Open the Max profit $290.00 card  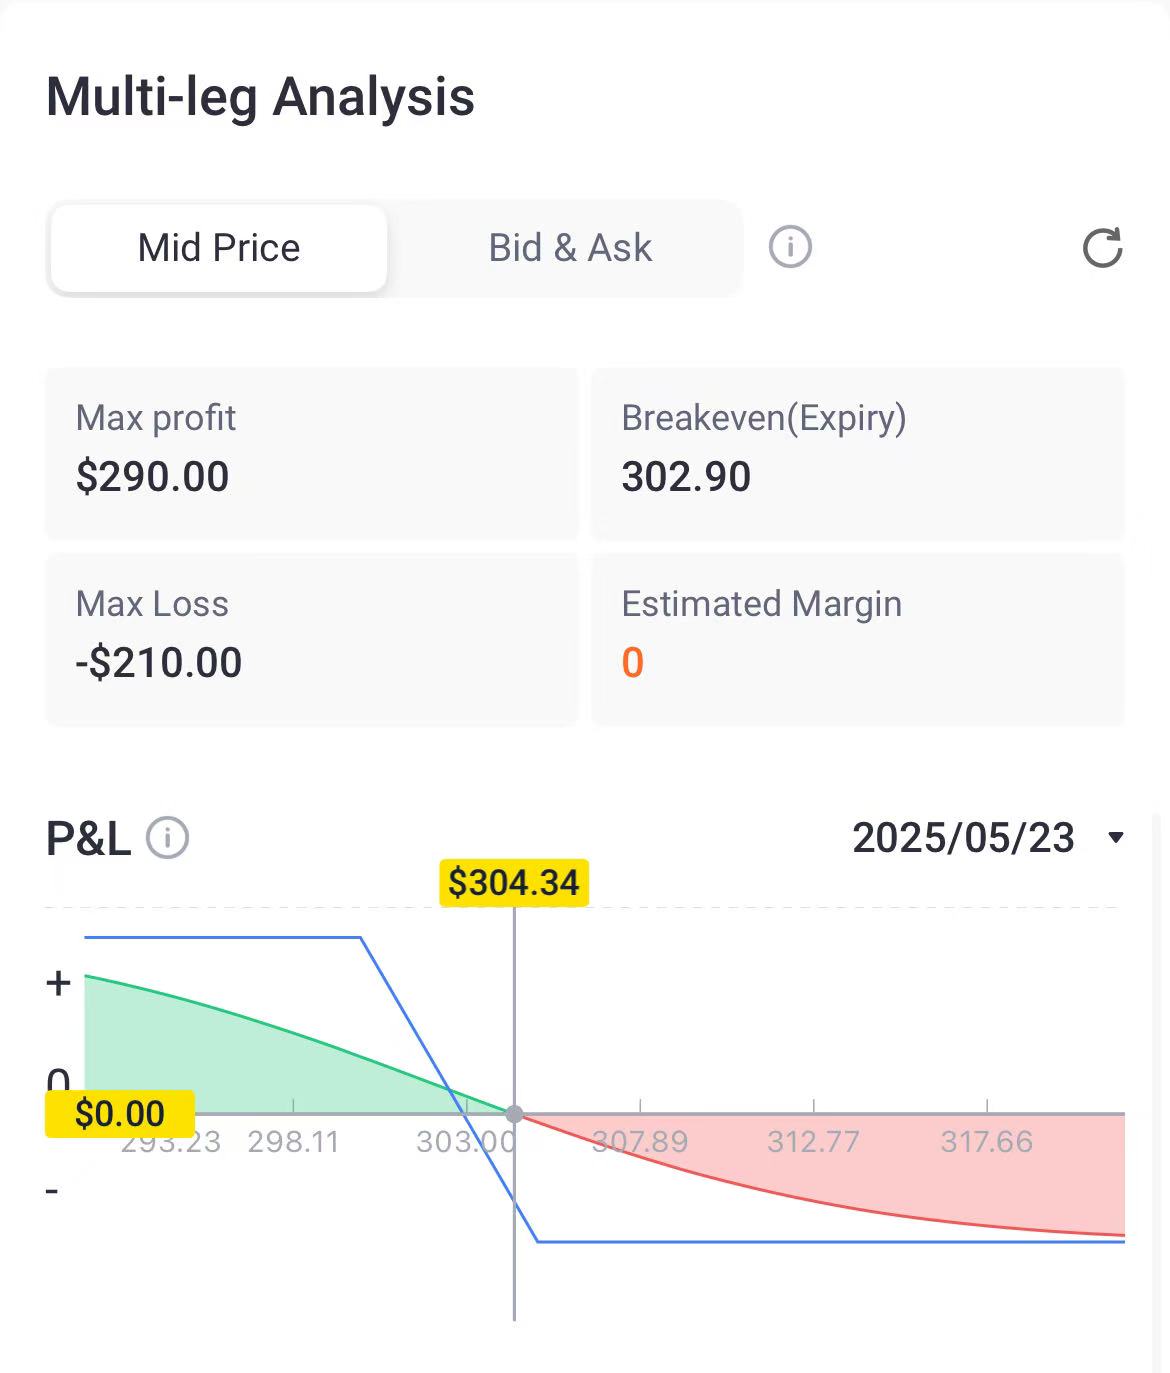pos(312,453)
